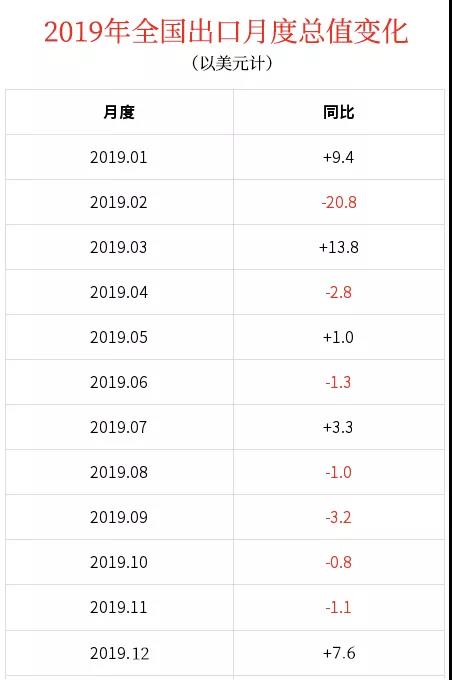Select the 2019.01 month cell
Screen dimensions: 452x680
[x=119, y=157]
